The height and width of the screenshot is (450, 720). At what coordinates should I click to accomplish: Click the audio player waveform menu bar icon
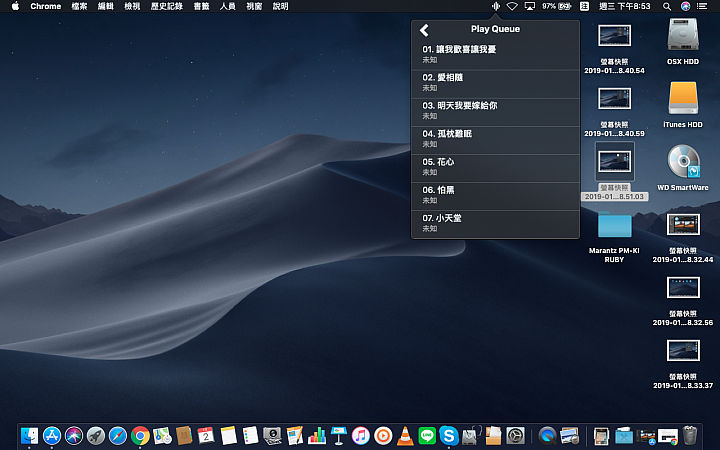(495, 6)
